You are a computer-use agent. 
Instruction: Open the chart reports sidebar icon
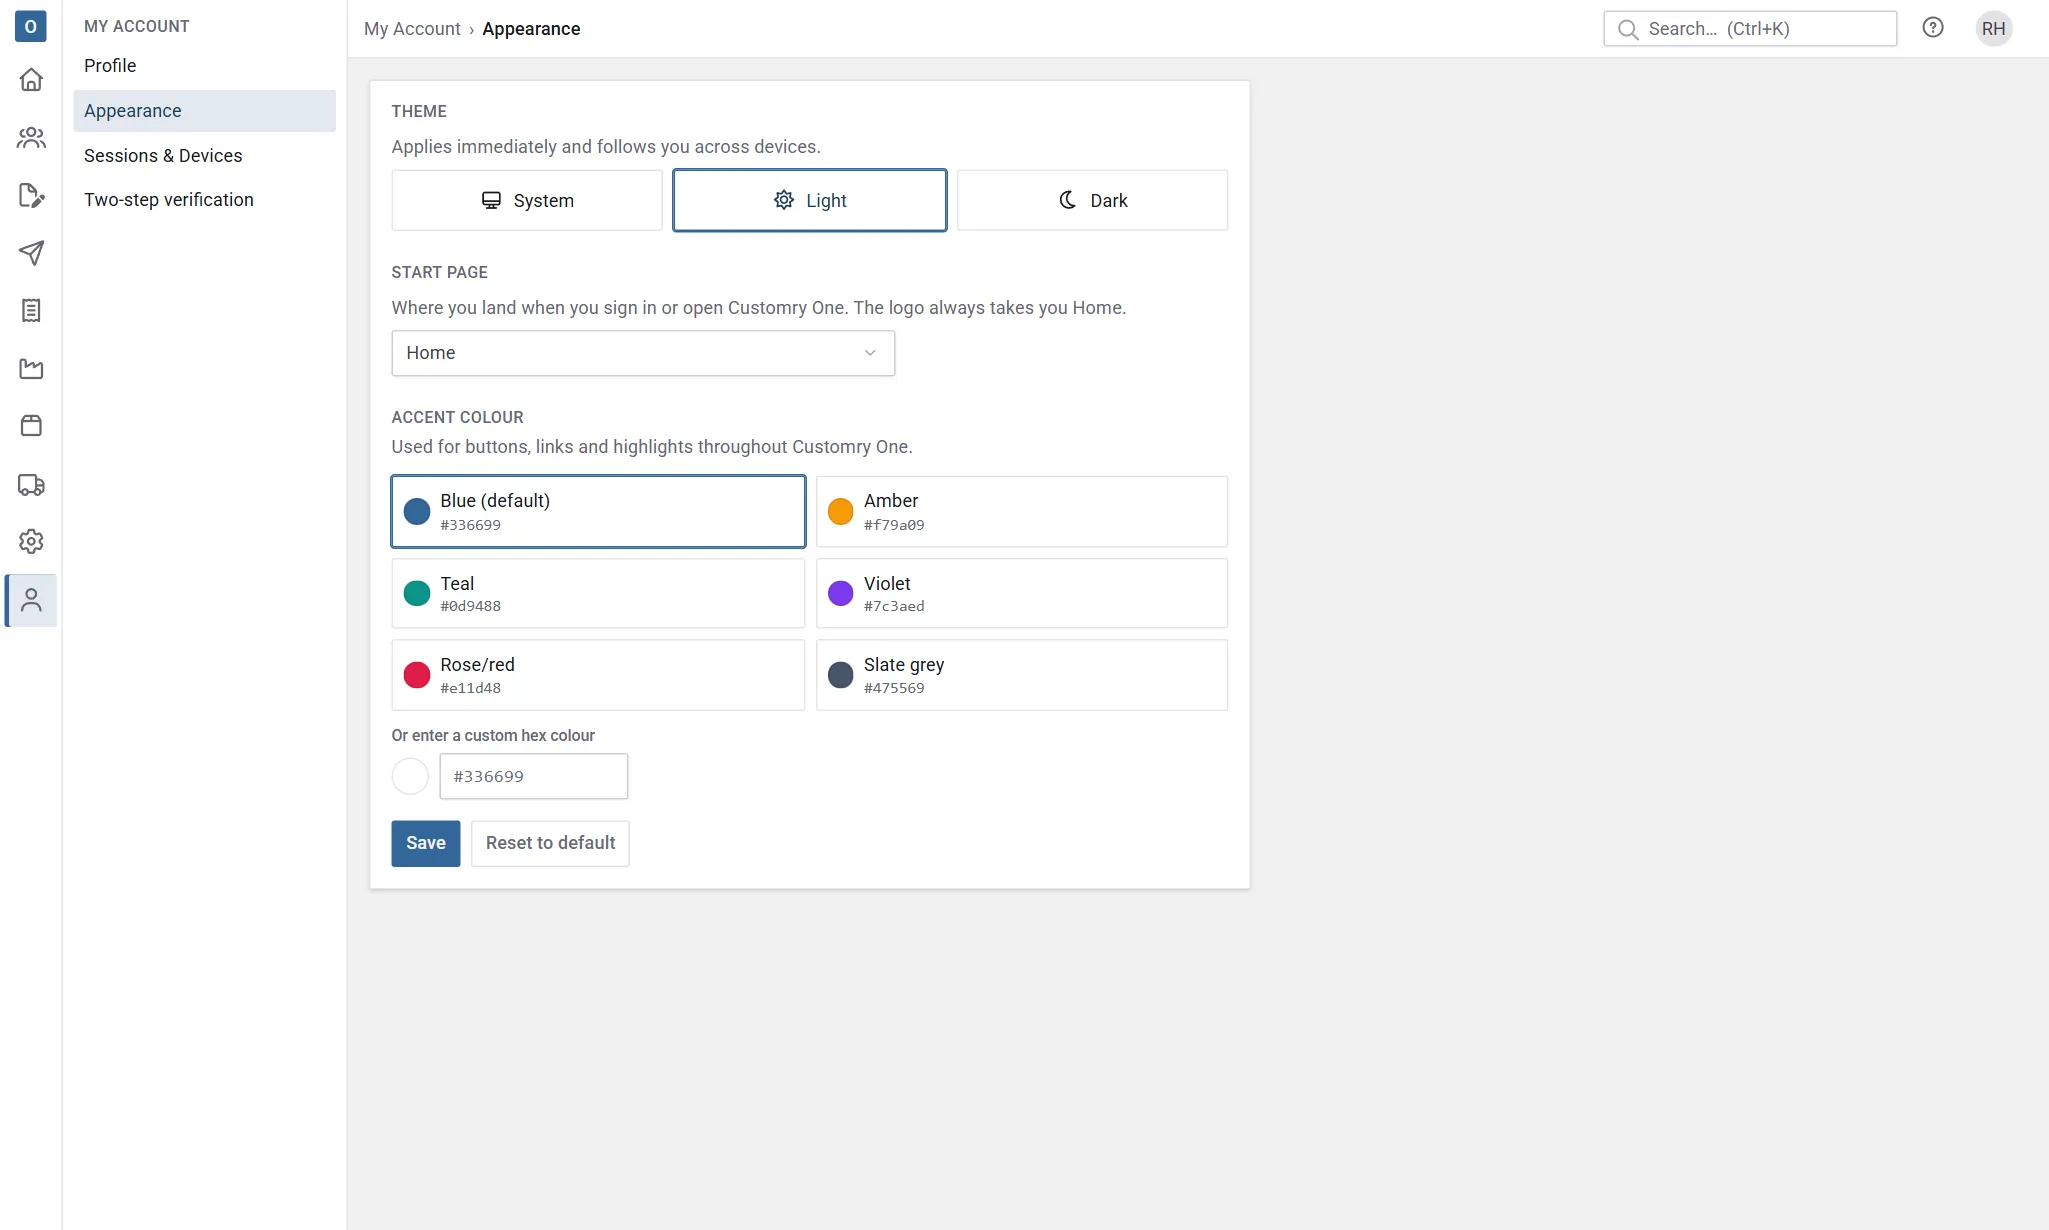[x=31, y=368]
